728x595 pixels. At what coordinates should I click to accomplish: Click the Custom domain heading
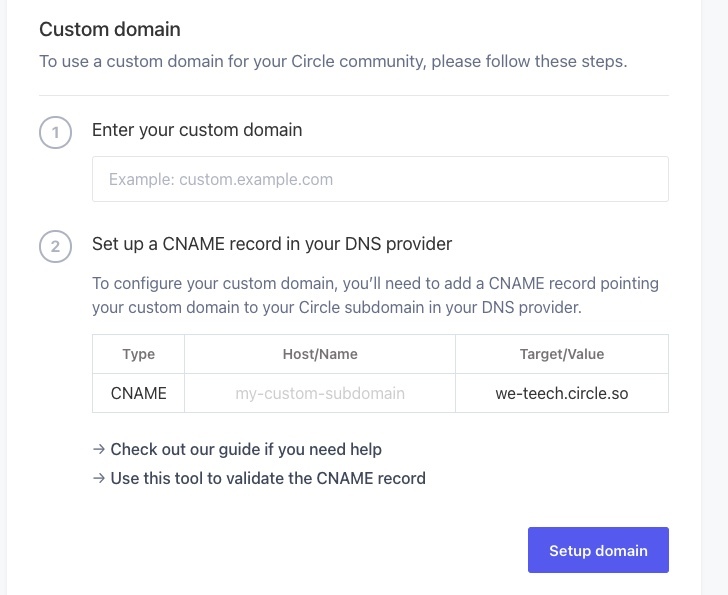(110, 29)
